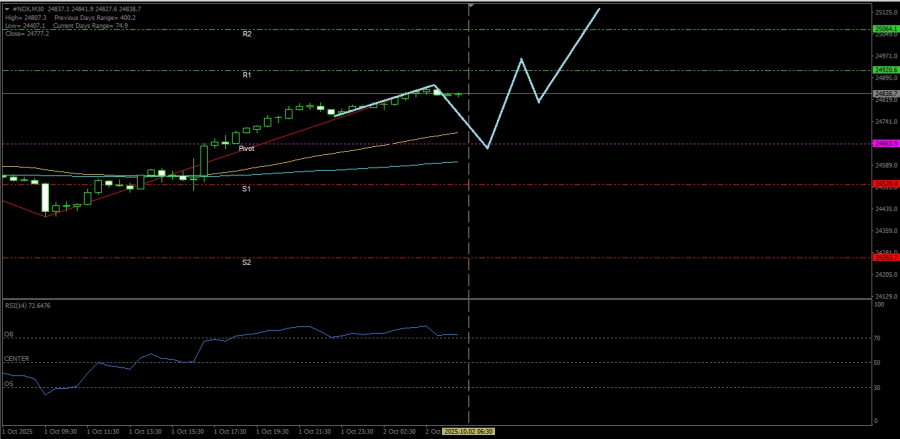Click the green 25064.1 price tag

coord(885,30)
